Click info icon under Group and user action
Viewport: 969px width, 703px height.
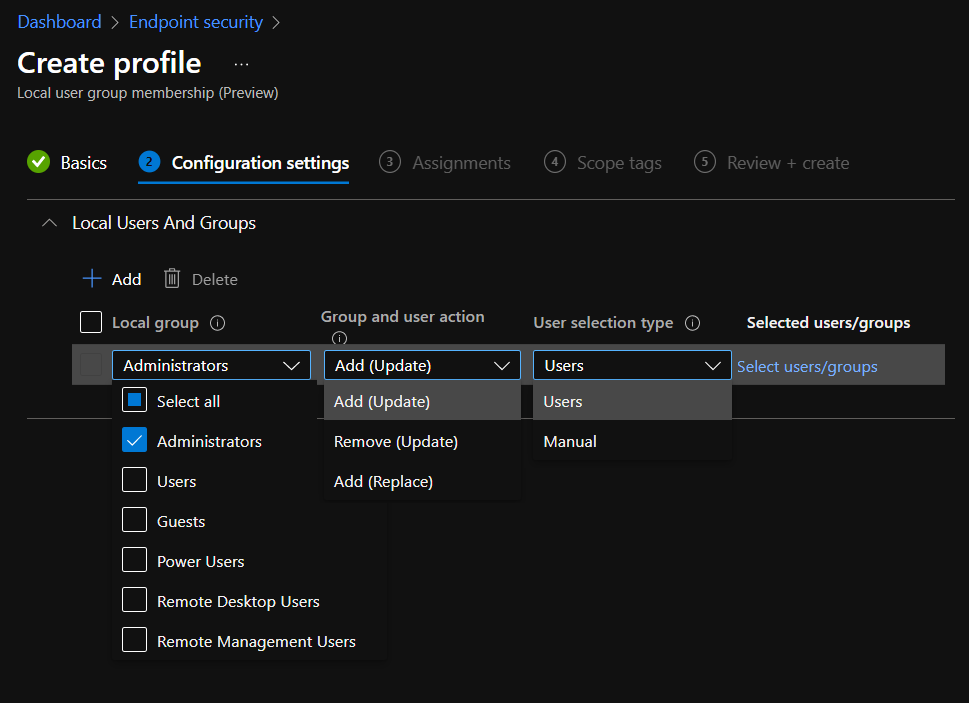pyautogui.click(x=339, y=338)
